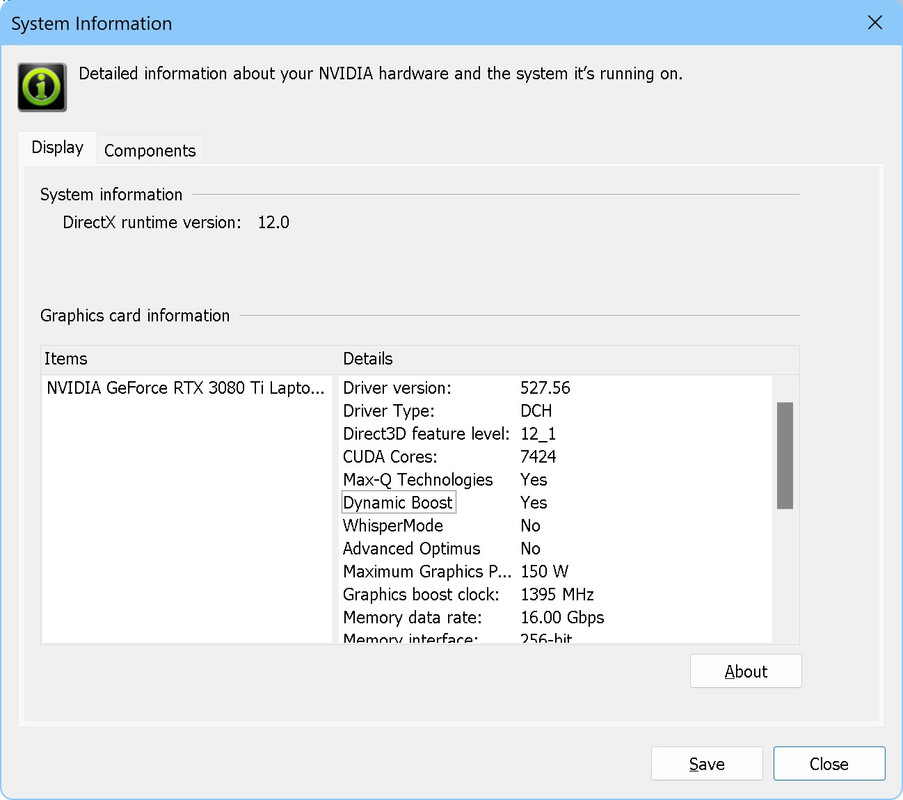Image resolution: width=903 pixels, height=800 pixels.
Task: Select the Memory data rate label
Action: [x=412, y=617]
